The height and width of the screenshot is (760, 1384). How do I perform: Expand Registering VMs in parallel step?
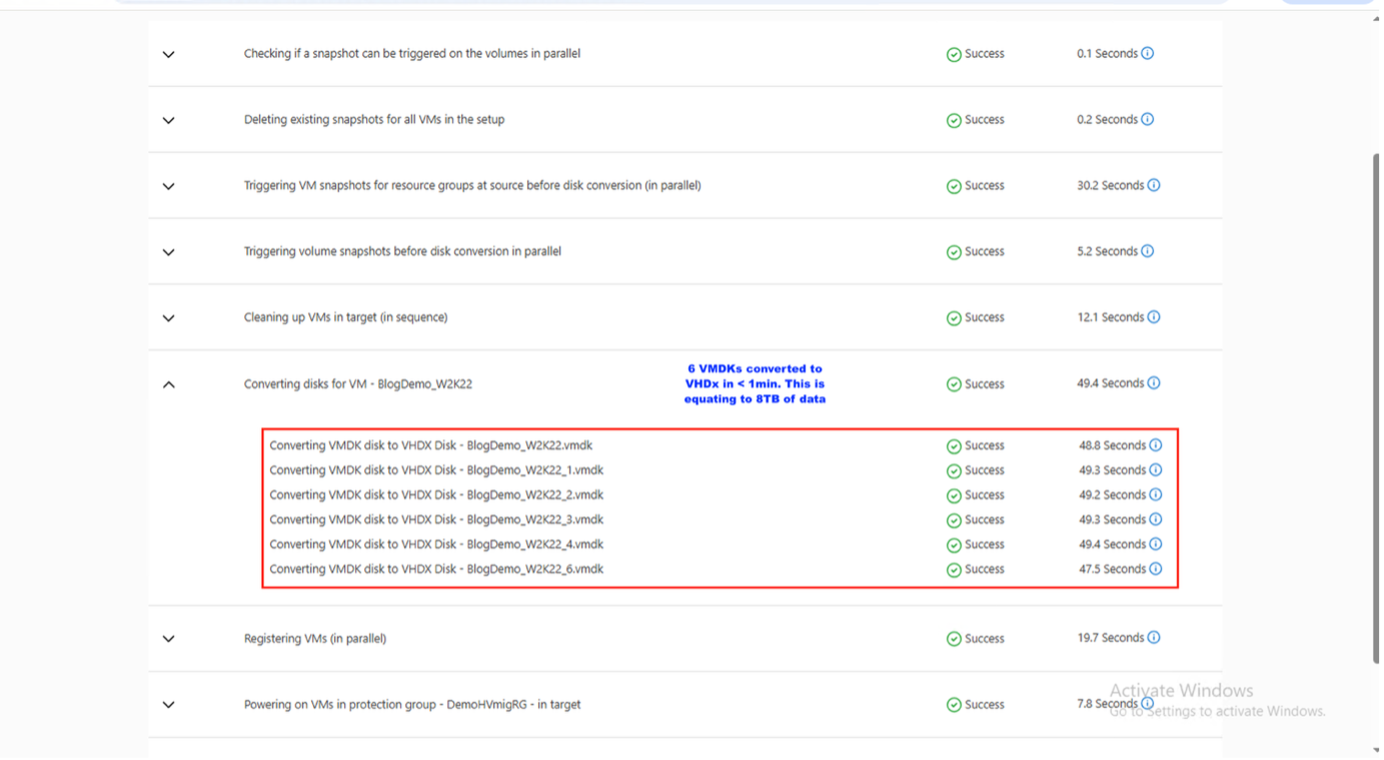point(169,639)
